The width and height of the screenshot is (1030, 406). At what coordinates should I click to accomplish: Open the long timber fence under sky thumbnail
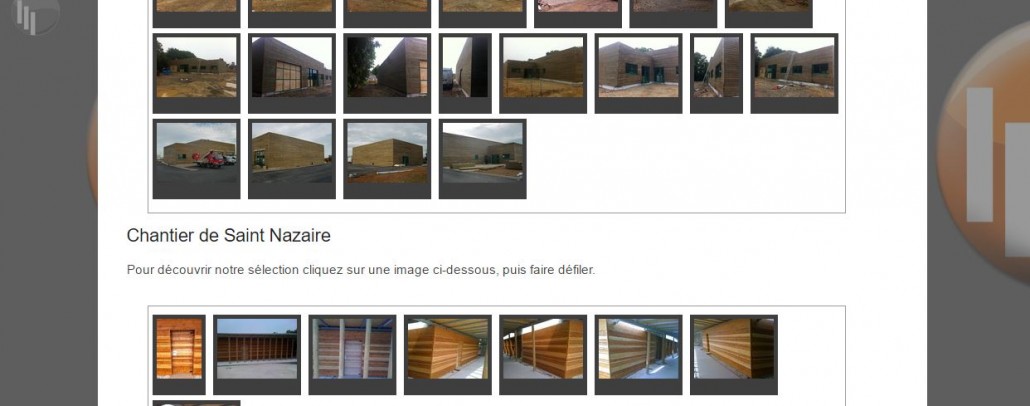click(x=257, y=355)
